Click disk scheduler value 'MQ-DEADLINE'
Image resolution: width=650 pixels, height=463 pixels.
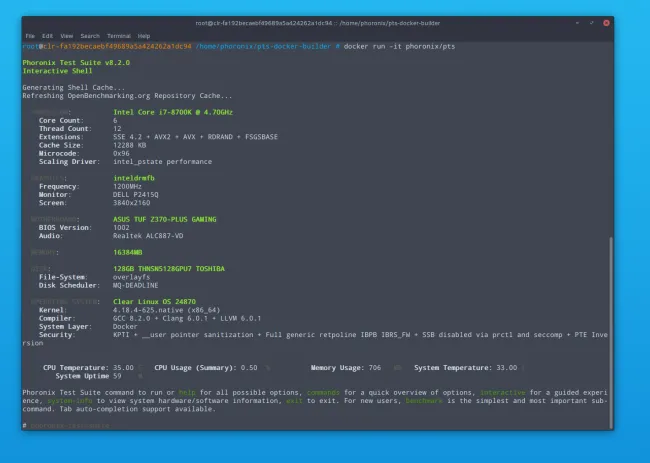point(136,285)
